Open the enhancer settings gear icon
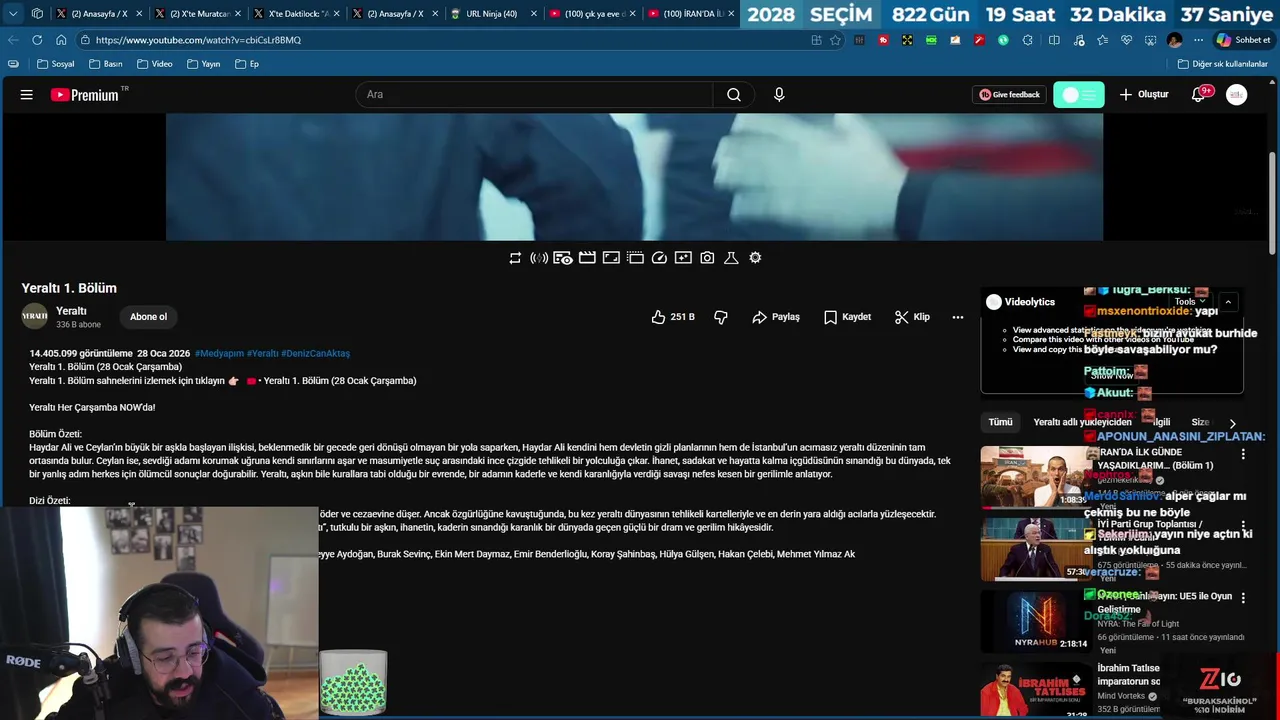 pos(755,258)
